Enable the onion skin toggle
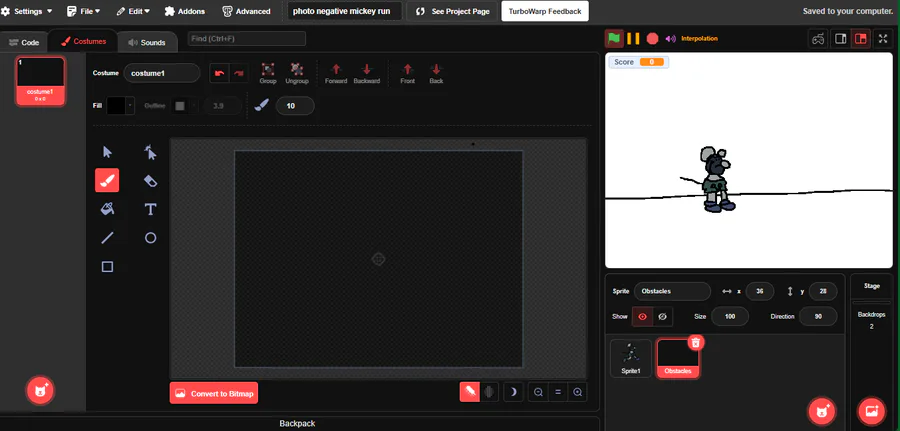 [x=470, y=392]
